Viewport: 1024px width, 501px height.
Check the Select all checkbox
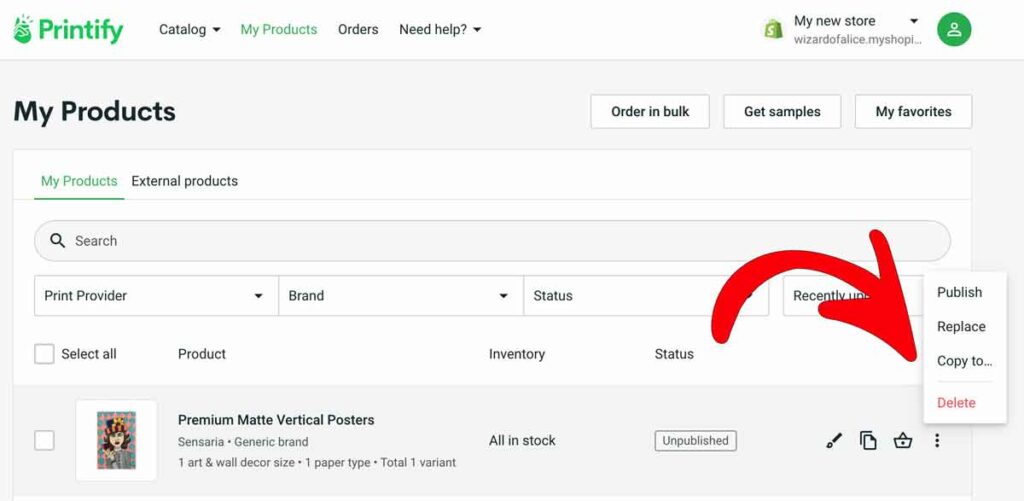(x=44, y=354)
